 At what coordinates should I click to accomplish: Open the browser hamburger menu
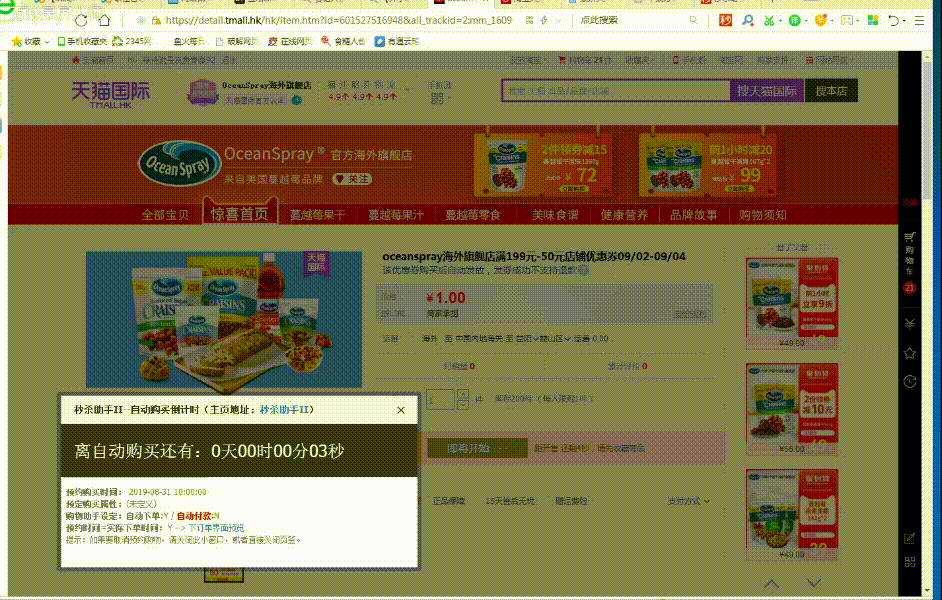(x=919, y=20)
